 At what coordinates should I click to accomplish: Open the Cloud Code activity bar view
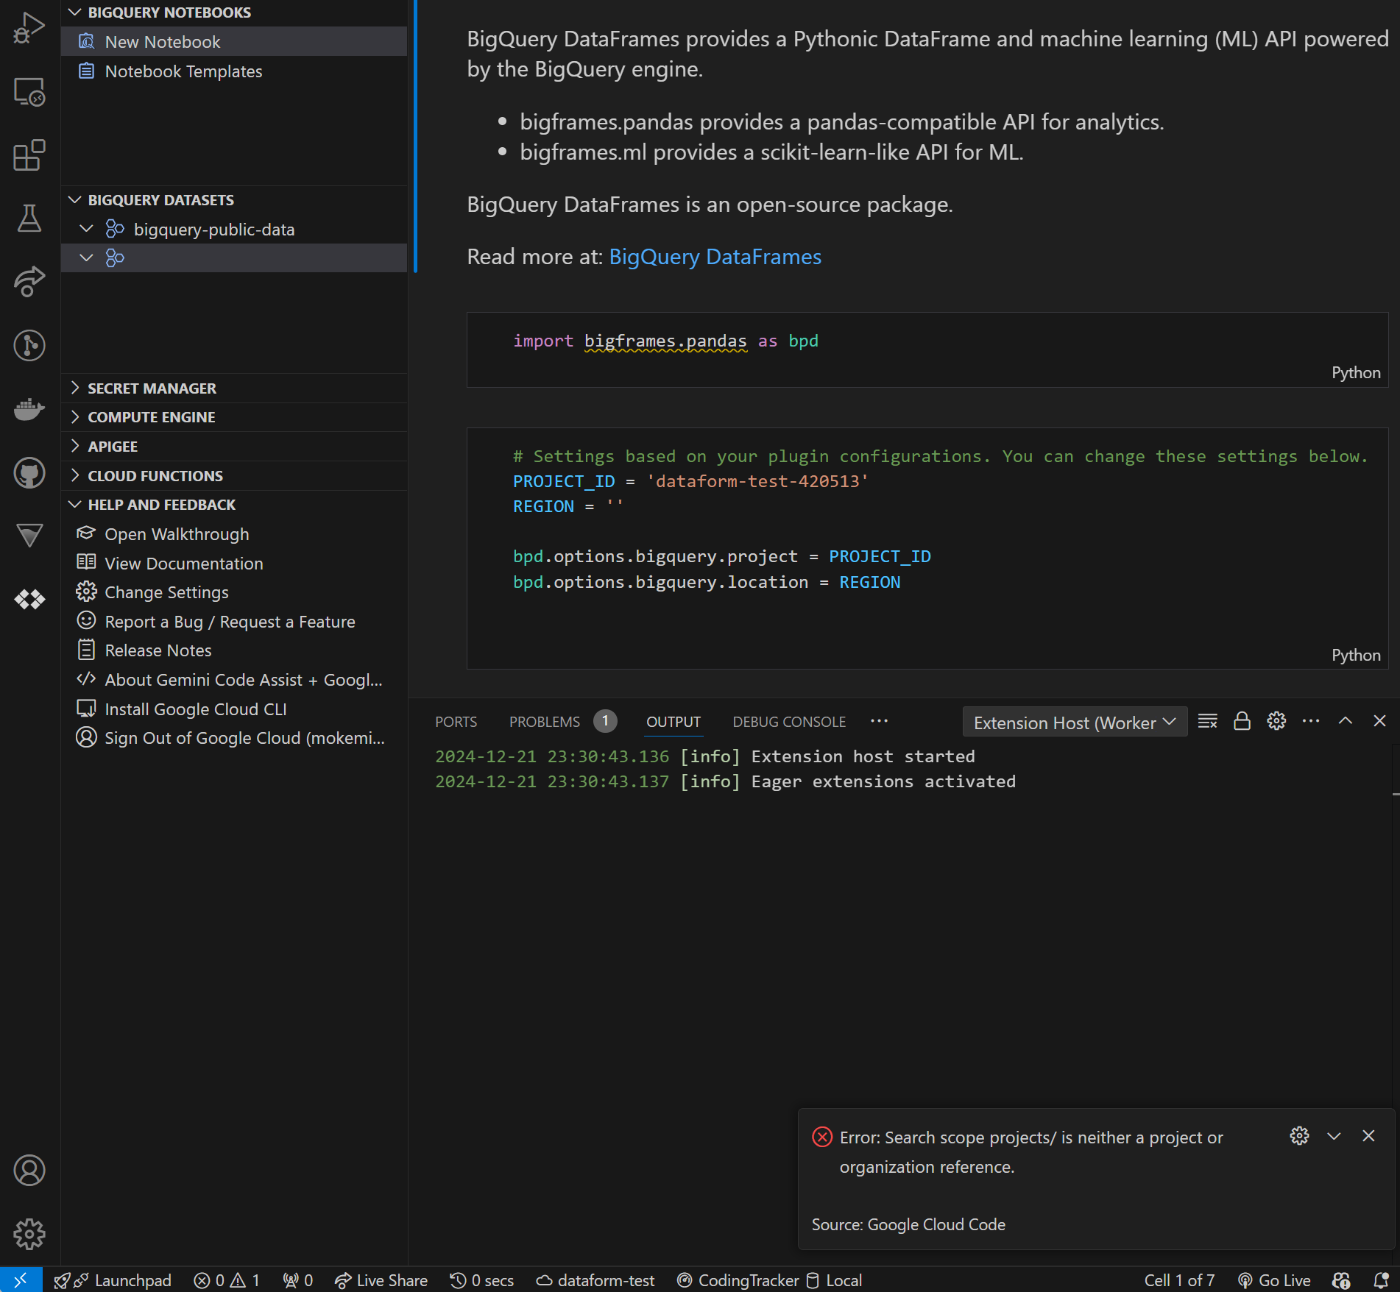(29, 599)
